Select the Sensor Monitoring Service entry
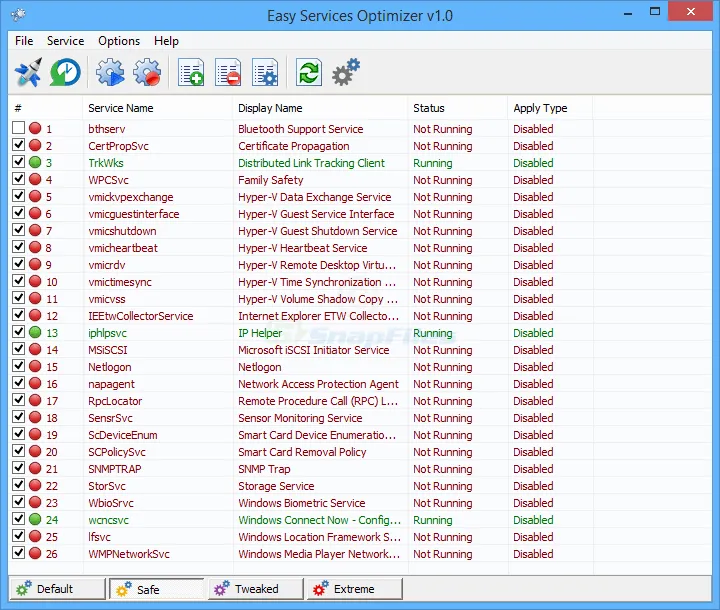The width and height of the screenshot is (720, 610). tap(300, 418)
